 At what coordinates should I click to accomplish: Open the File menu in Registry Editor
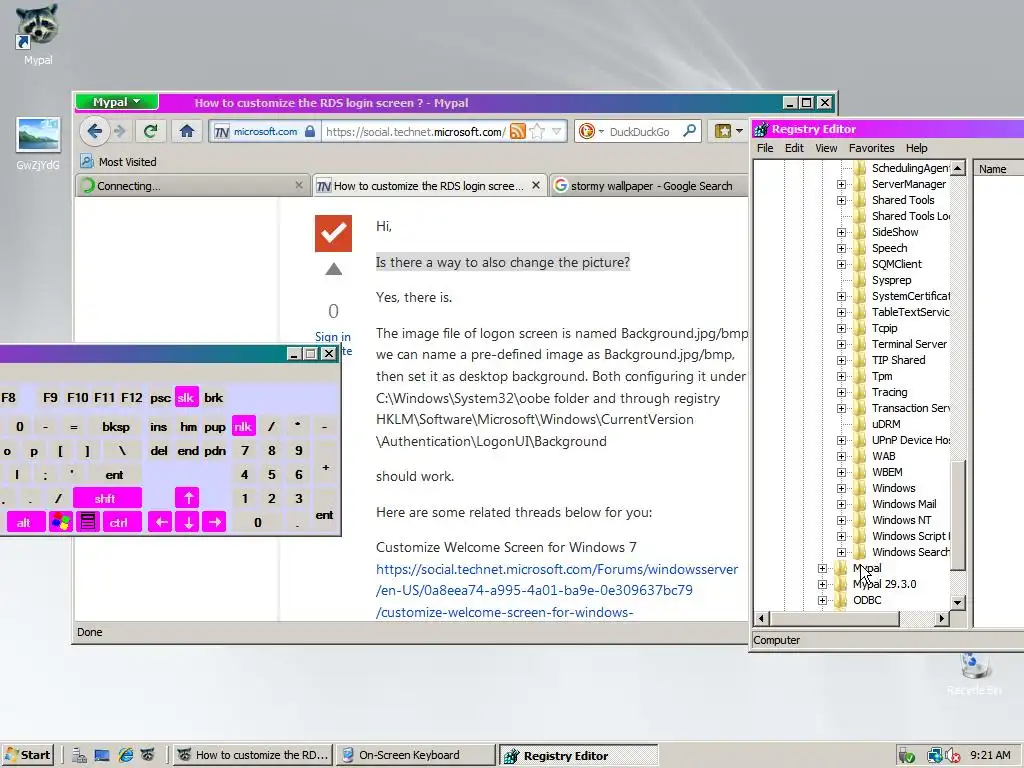click(765, 148)
